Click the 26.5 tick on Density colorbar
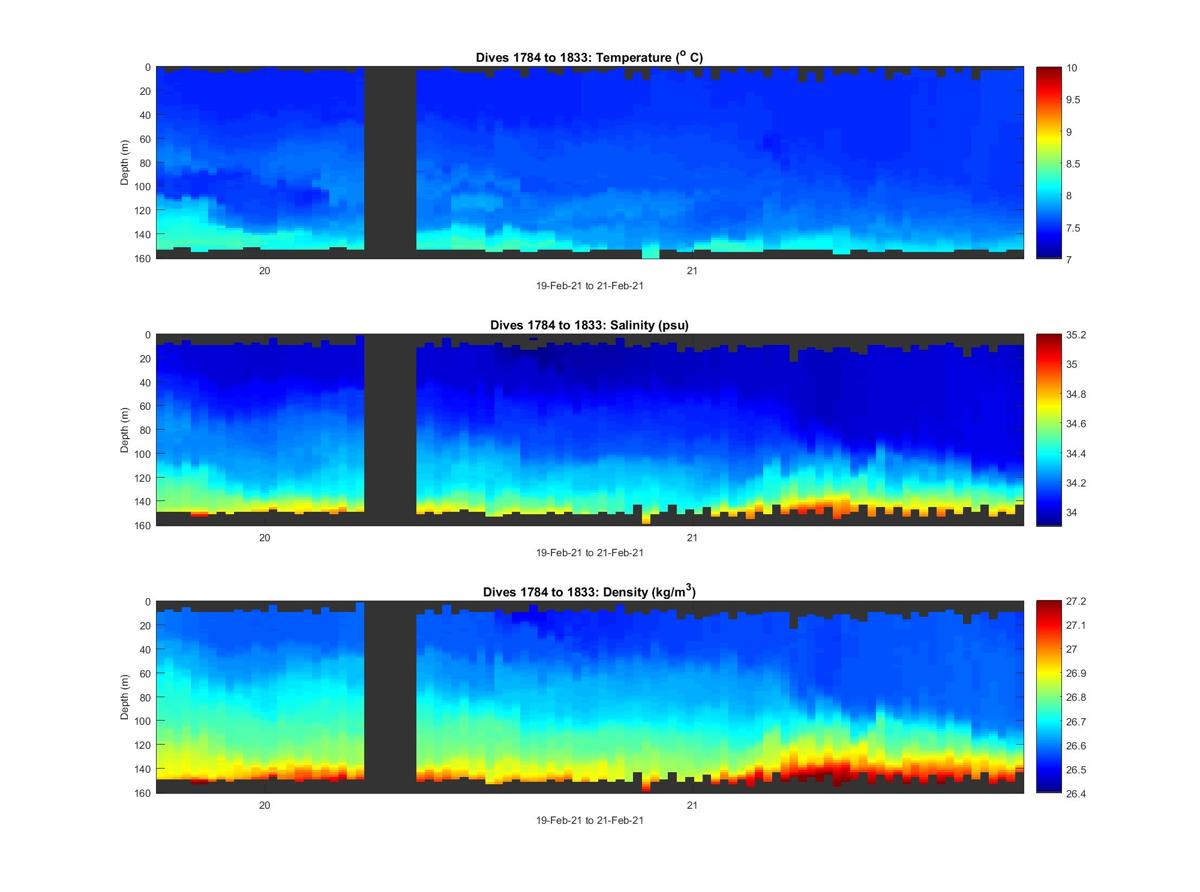1200x892 pixels. (x=1078, y=770)
